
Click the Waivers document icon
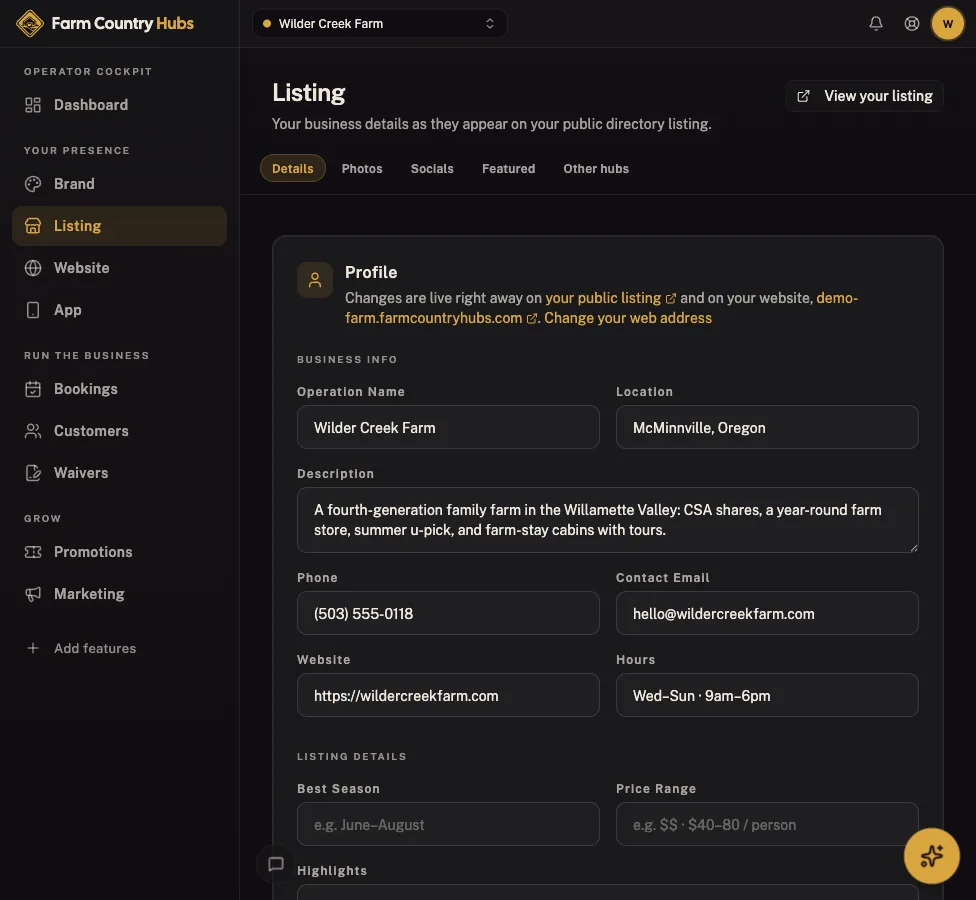point(33,473)
